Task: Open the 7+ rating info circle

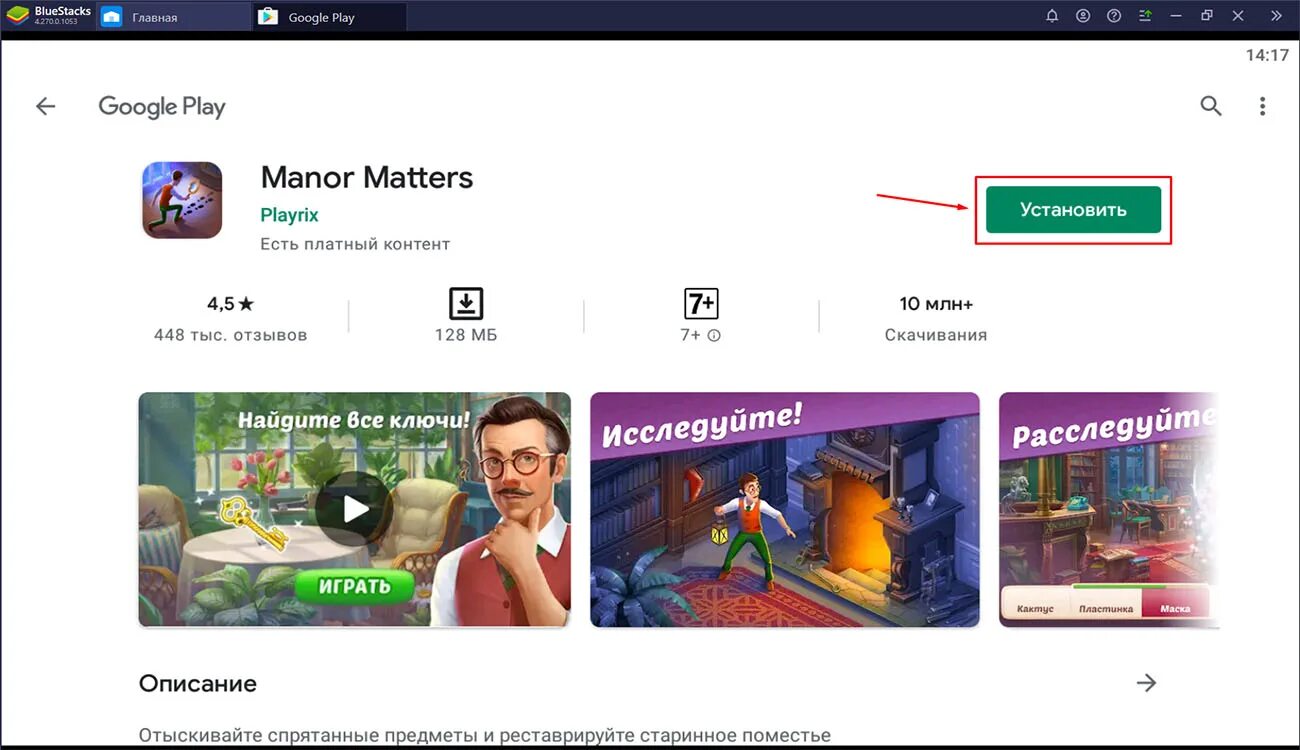Action: pyautogui.click(x=714, y=336)
